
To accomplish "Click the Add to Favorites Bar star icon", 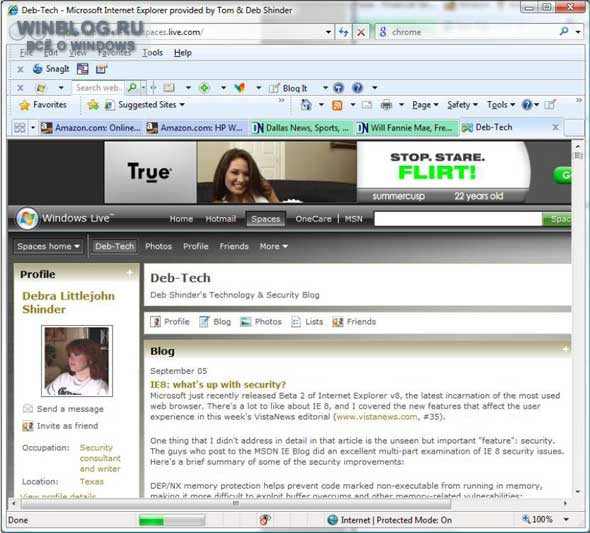I will click(x=93, y=105).
